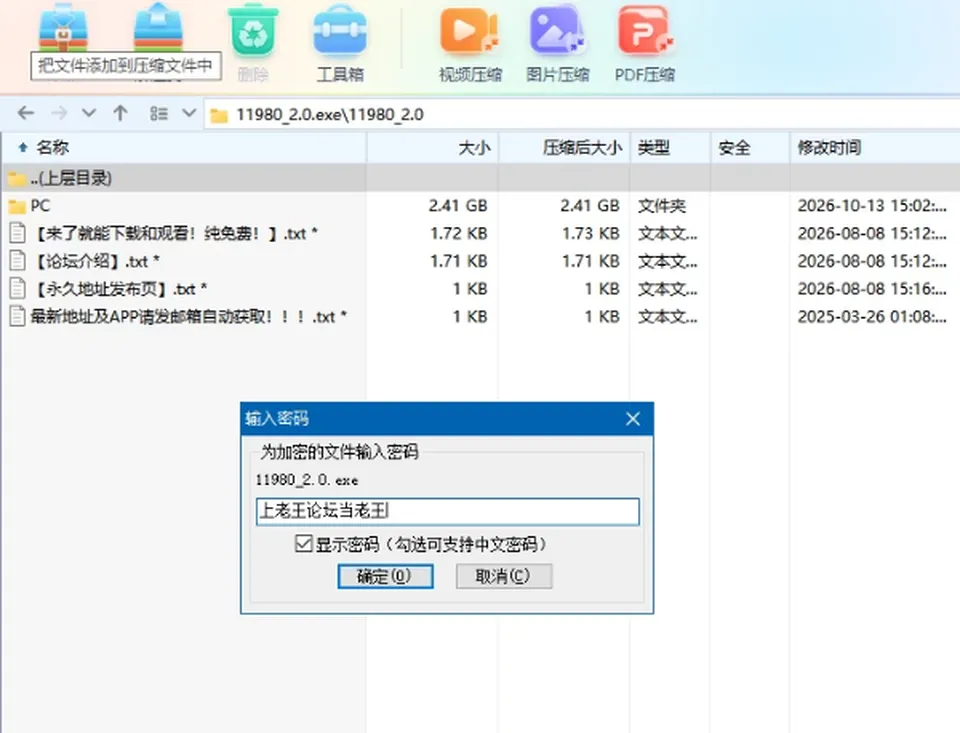Go back using the left arrow
Viewport: 960px width, 733px height.
[26, 113]
